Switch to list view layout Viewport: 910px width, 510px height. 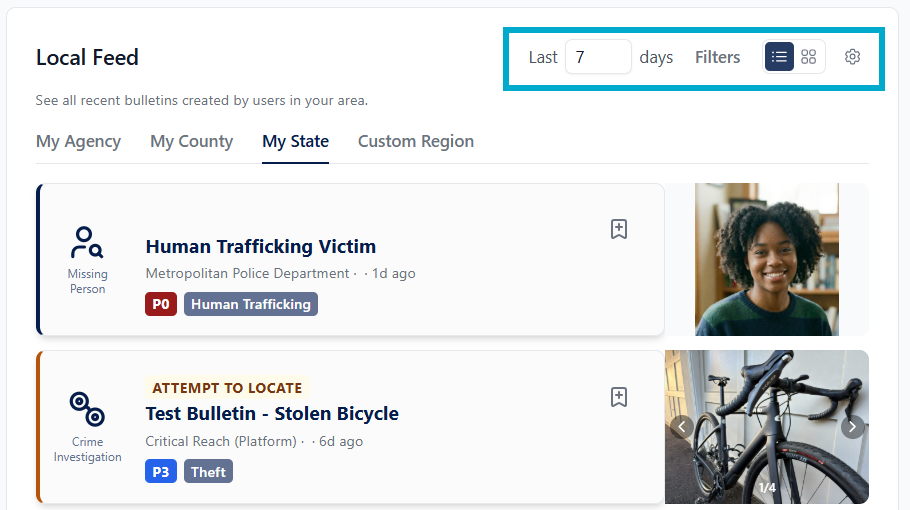click(x=779, y=57)
